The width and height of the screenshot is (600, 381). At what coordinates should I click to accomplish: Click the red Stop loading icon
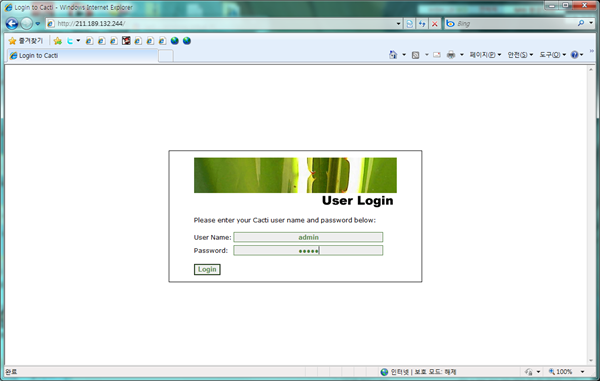point(435,24)
